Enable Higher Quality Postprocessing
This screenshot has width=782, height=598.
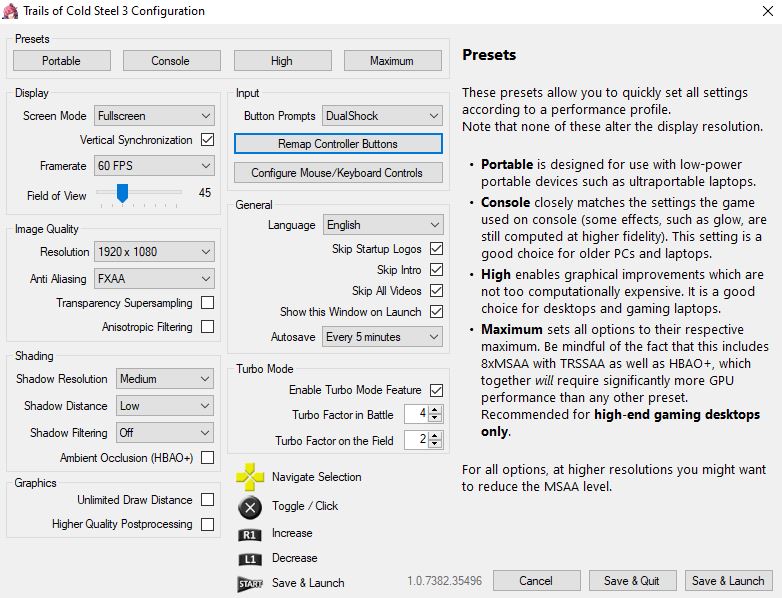pos(207,524)
